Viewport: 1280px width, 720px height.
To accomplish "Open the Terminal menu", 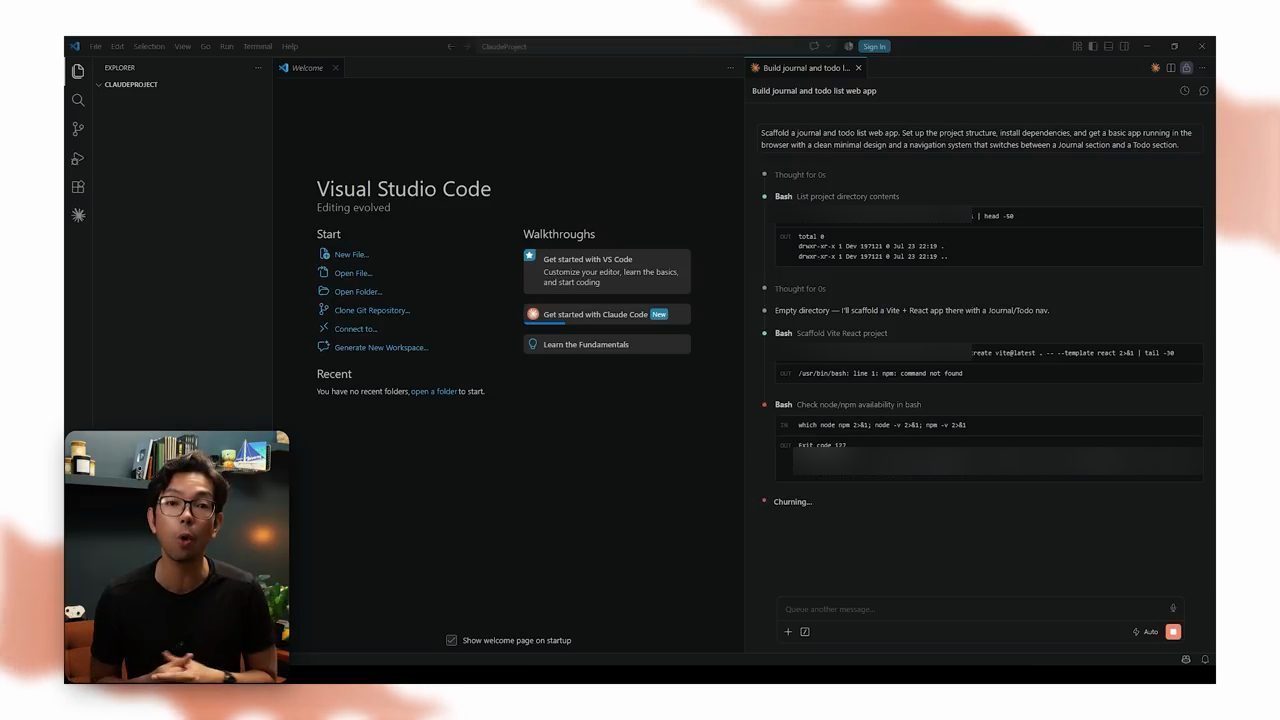I will tap(257, 46).
